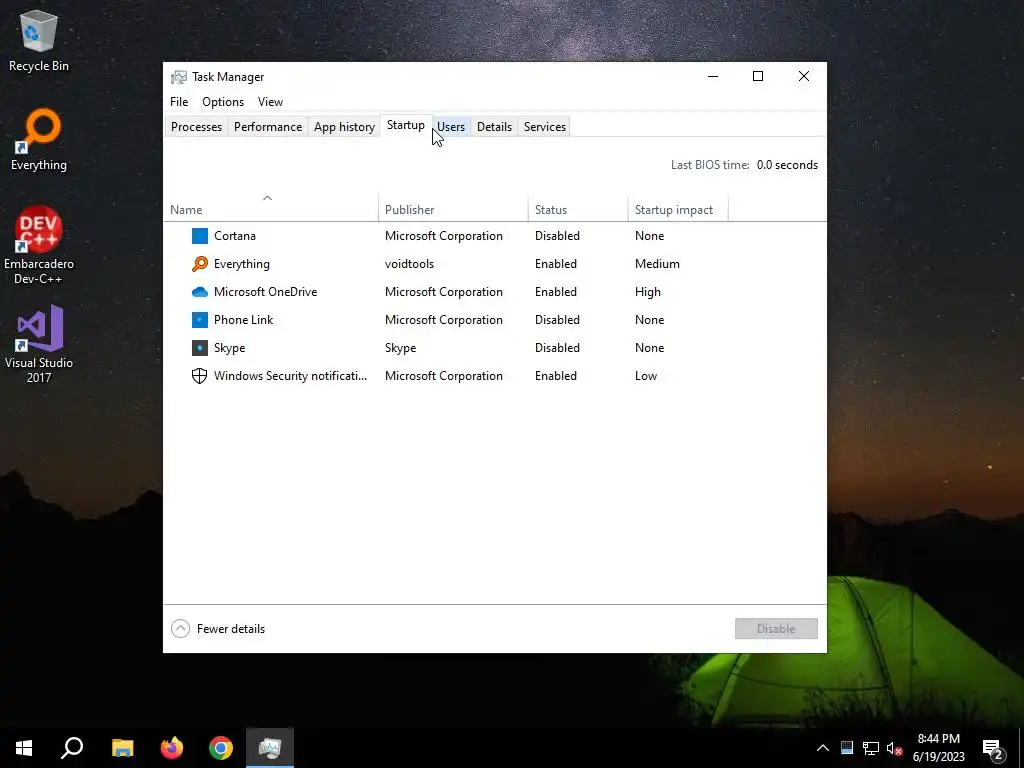
Task: Click the Phone Link app icon
Action: [200, 320]
